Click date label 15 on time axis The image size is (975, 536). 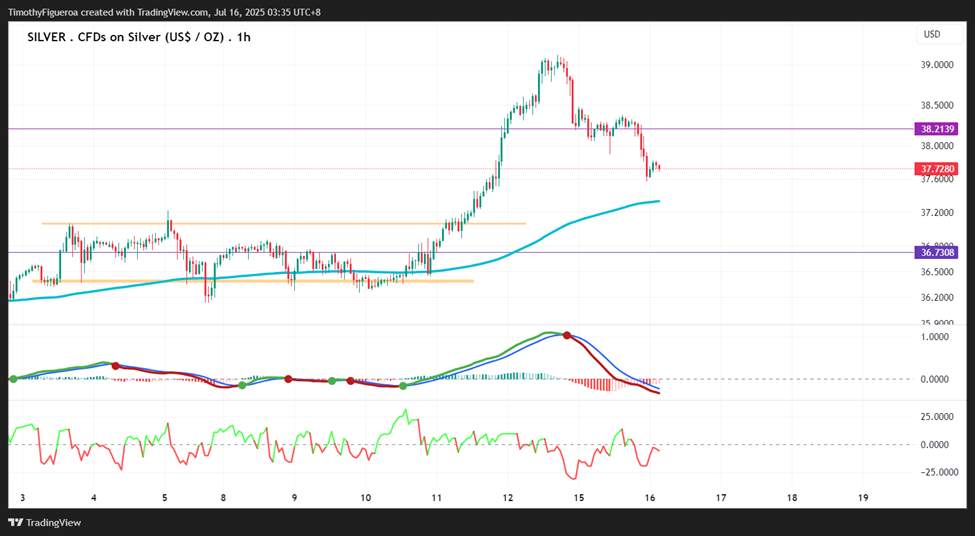(578, 498)
